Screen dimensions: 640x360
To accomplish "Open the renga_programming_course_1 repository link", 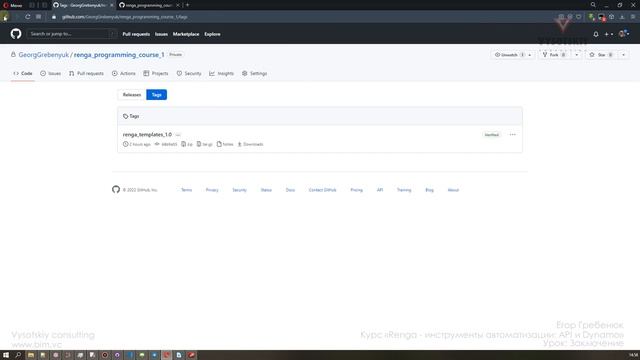I will [119, 55].
